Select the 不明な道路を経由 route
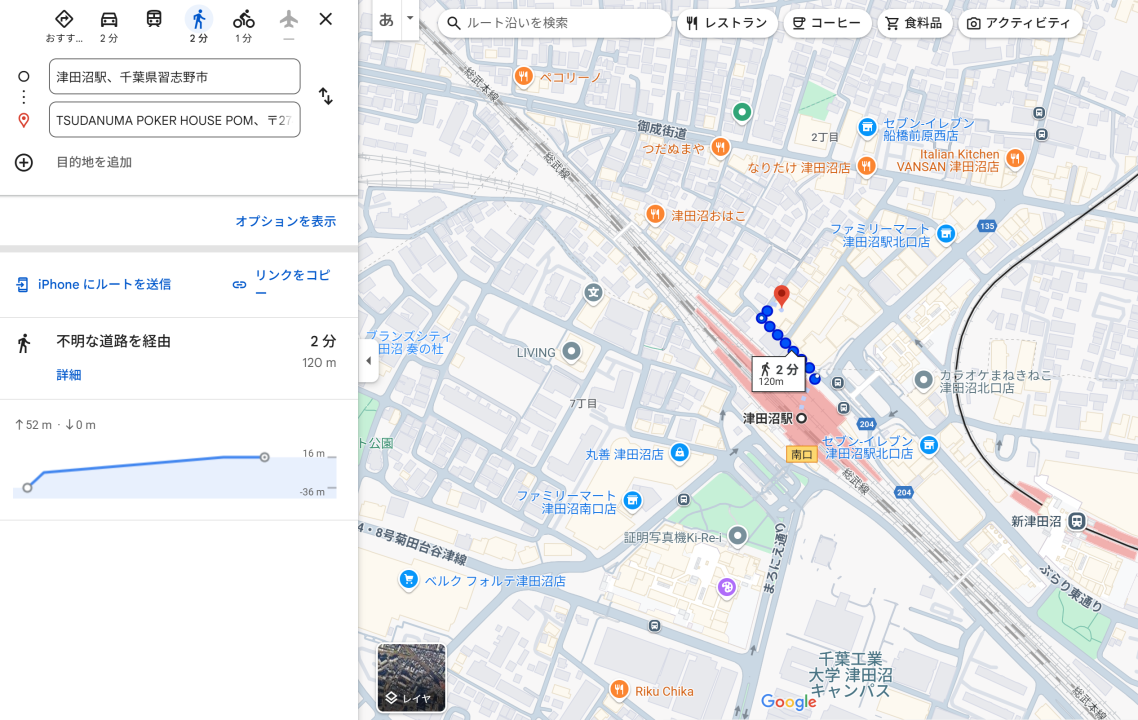Viewport: 1138px width, 720px height. point(113,341)
